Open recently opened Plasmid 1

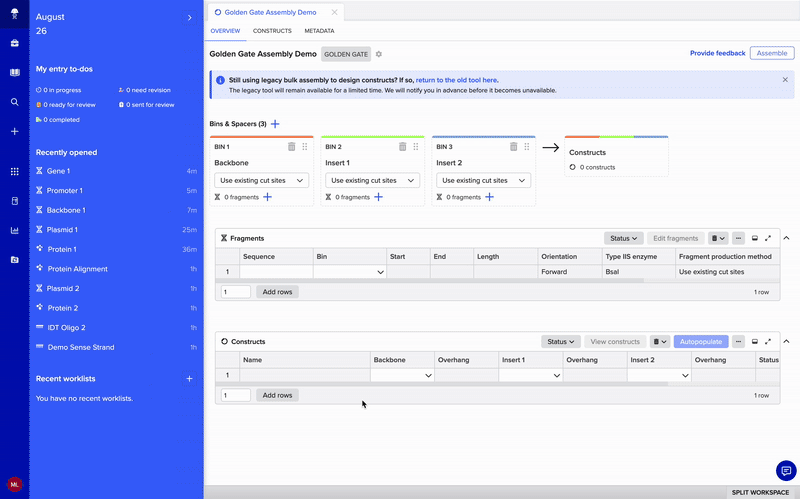[62, 230]
